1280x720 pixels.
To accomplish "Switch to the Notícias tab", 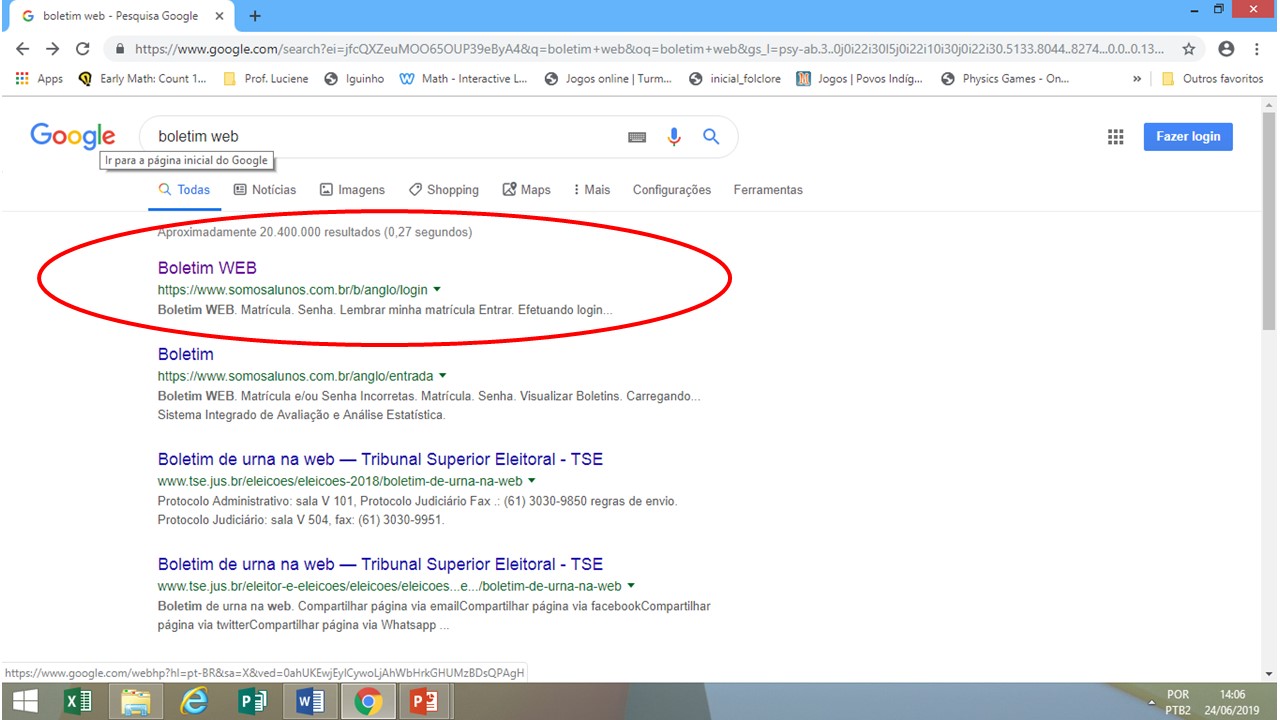I will coord(265,190).
